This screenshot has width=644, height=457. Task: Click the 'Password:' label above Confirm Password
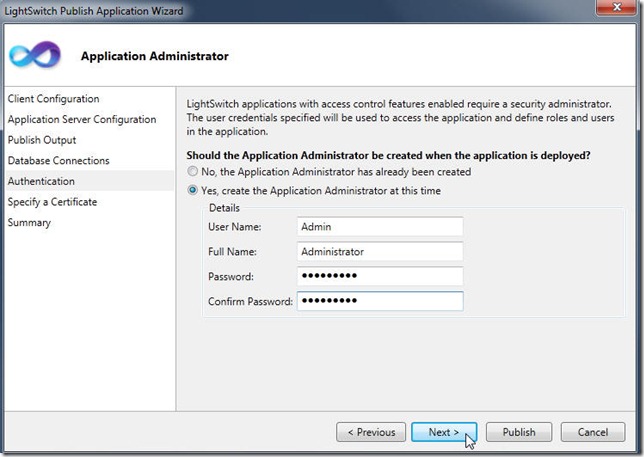point(230,276)
